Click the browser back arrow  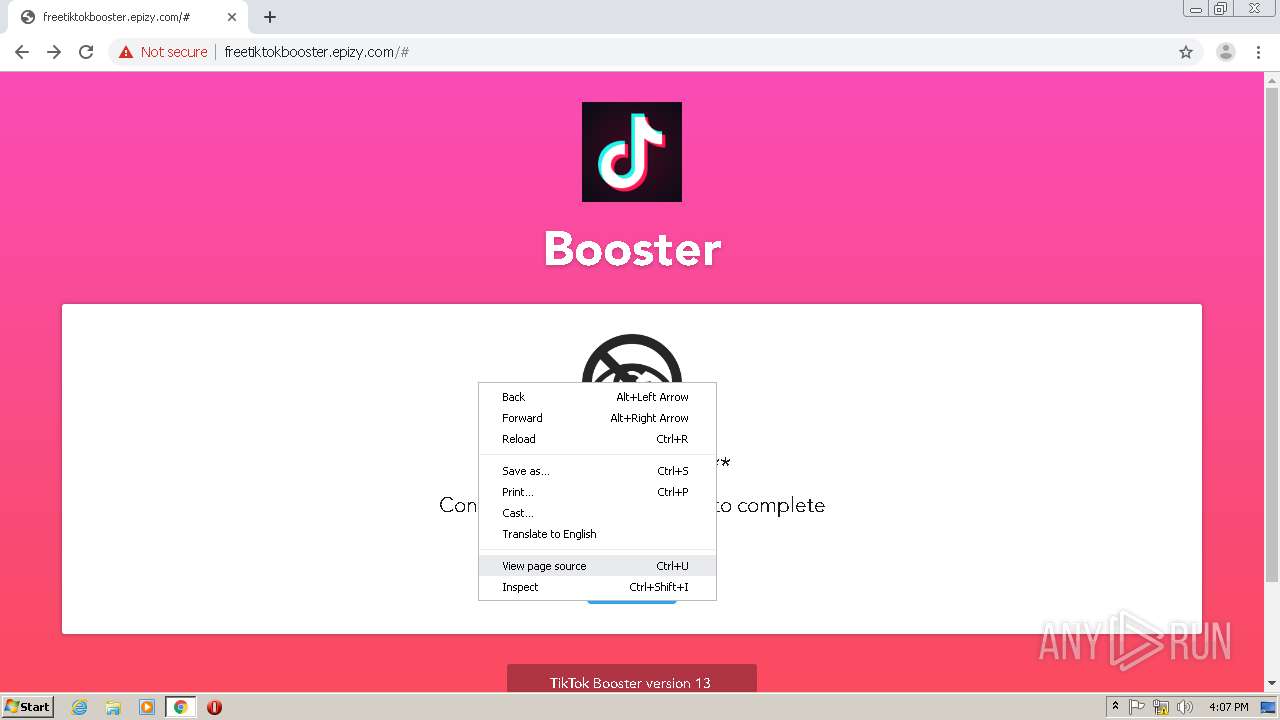click(x=22, y=52)
